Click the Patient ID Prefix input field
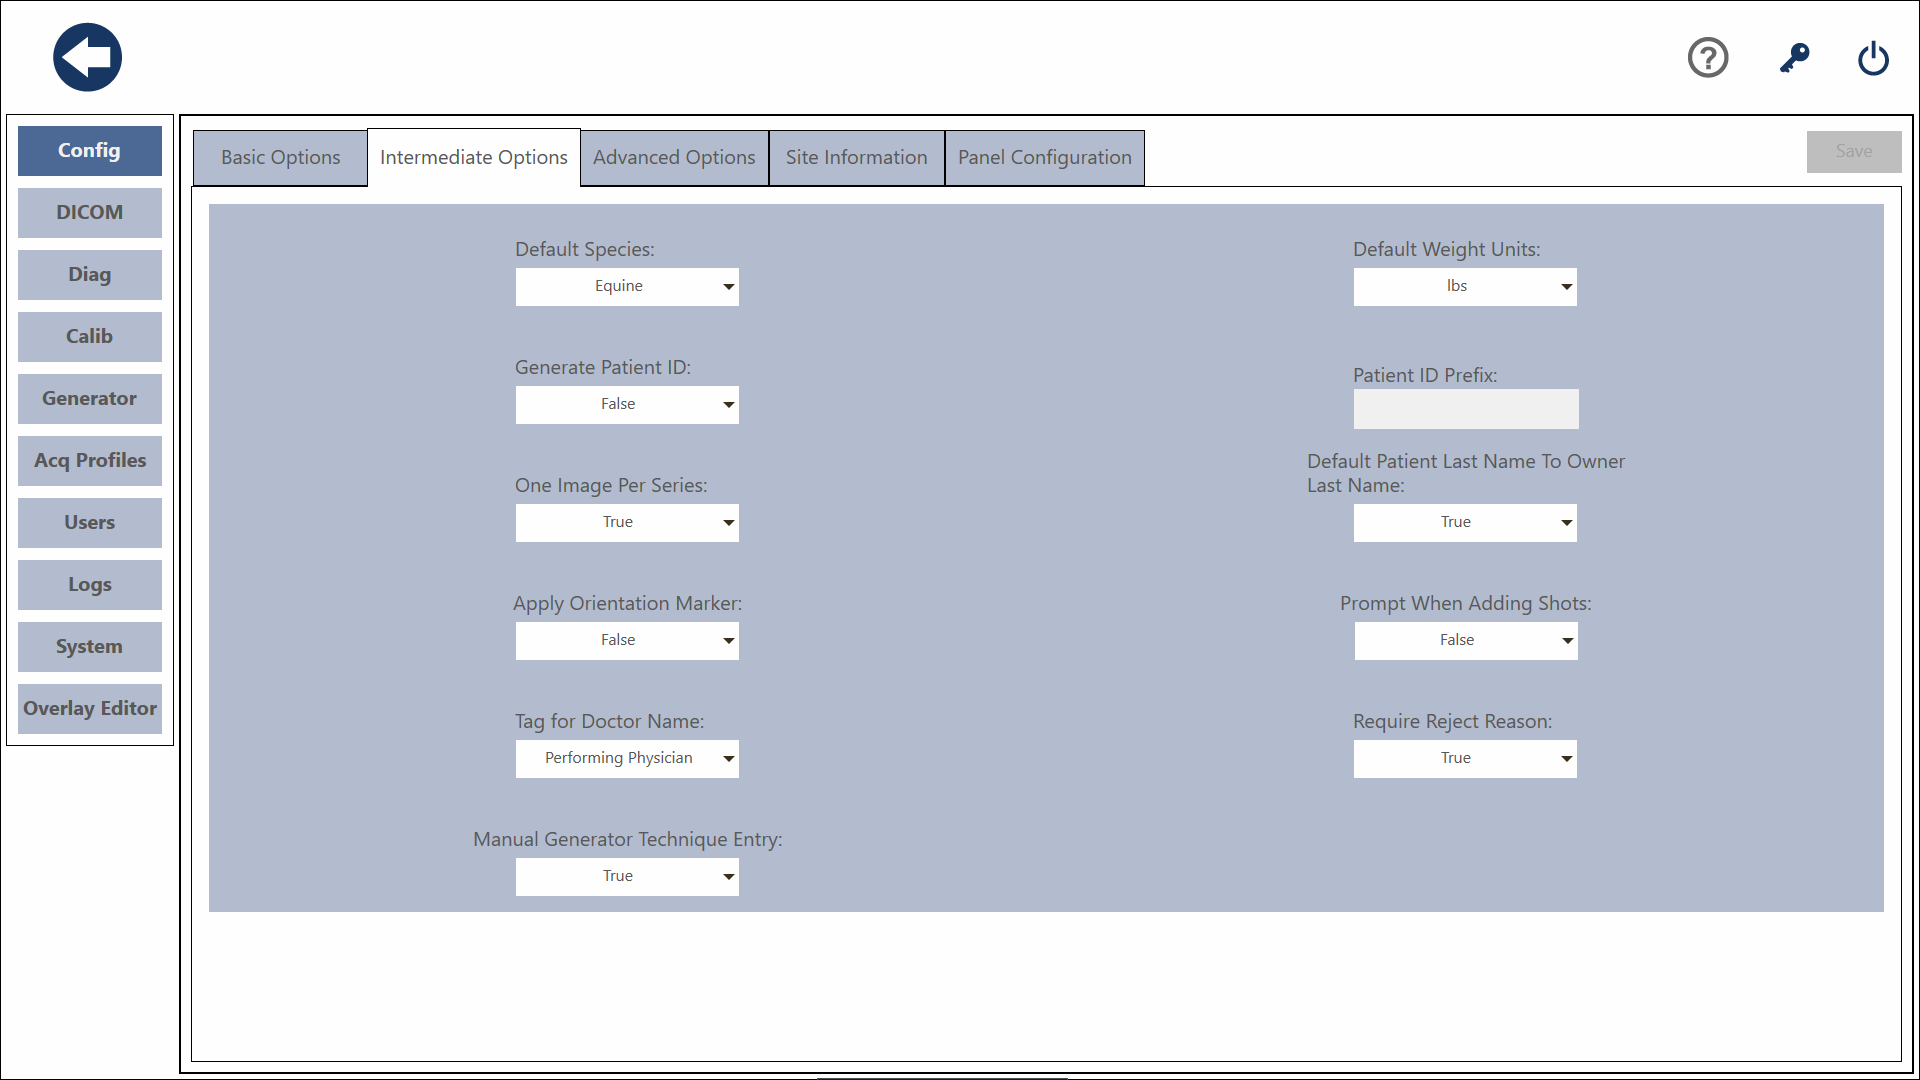Screen dimensions: 1920x1080 point(1466,409)
